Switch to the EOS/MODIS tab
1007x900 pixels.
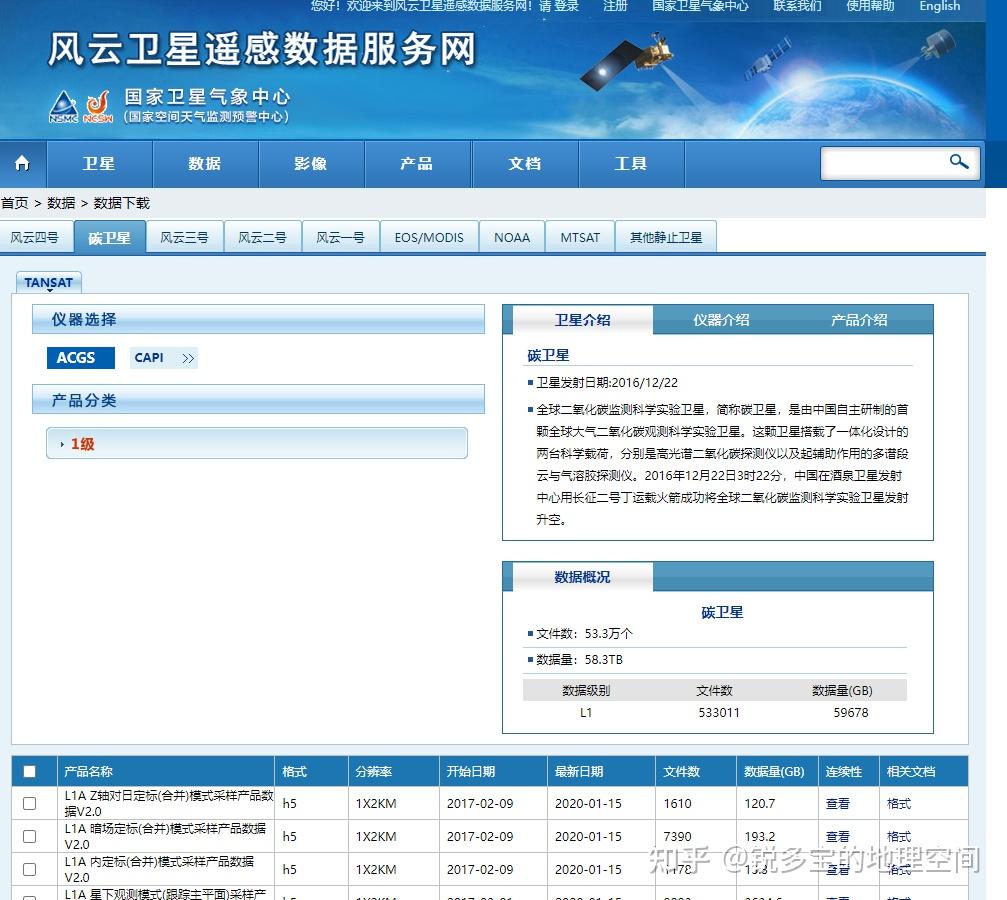pyautogui.click(x=429, y=236)
